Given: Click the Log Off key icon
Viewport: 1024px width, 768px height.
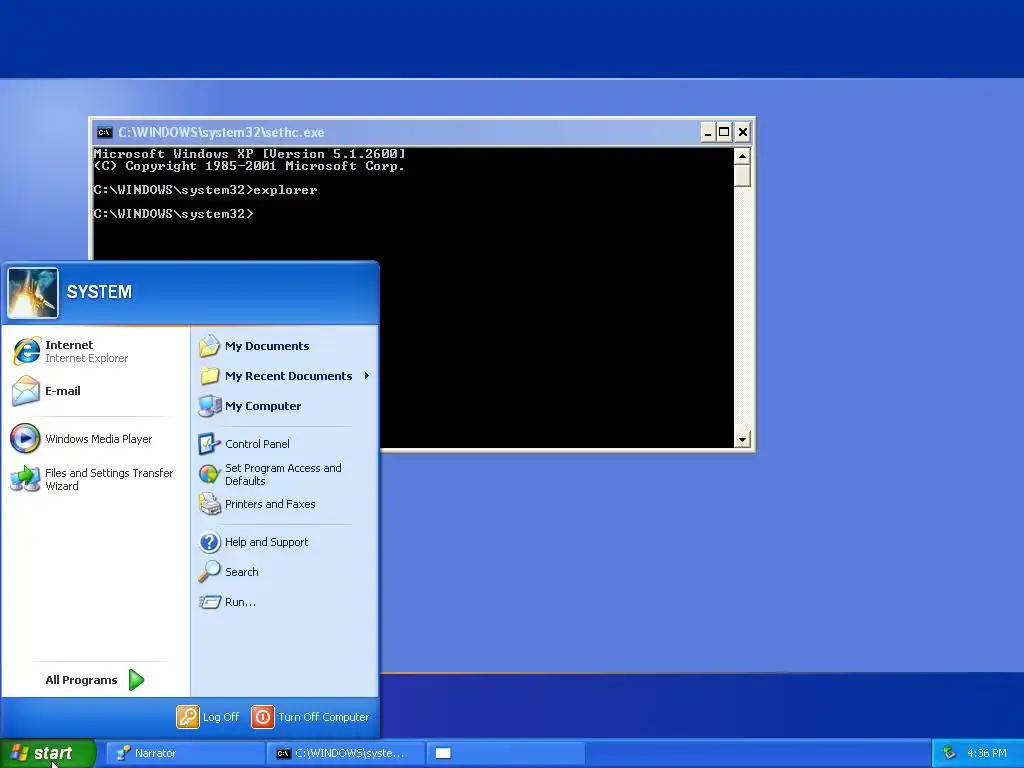Looking at the screenshot, I should coord(187,717).
